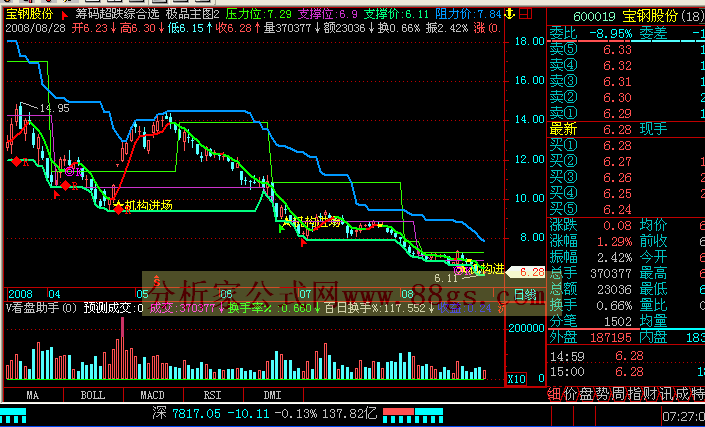Click the green flag marker in late June

tap(282, 228)
